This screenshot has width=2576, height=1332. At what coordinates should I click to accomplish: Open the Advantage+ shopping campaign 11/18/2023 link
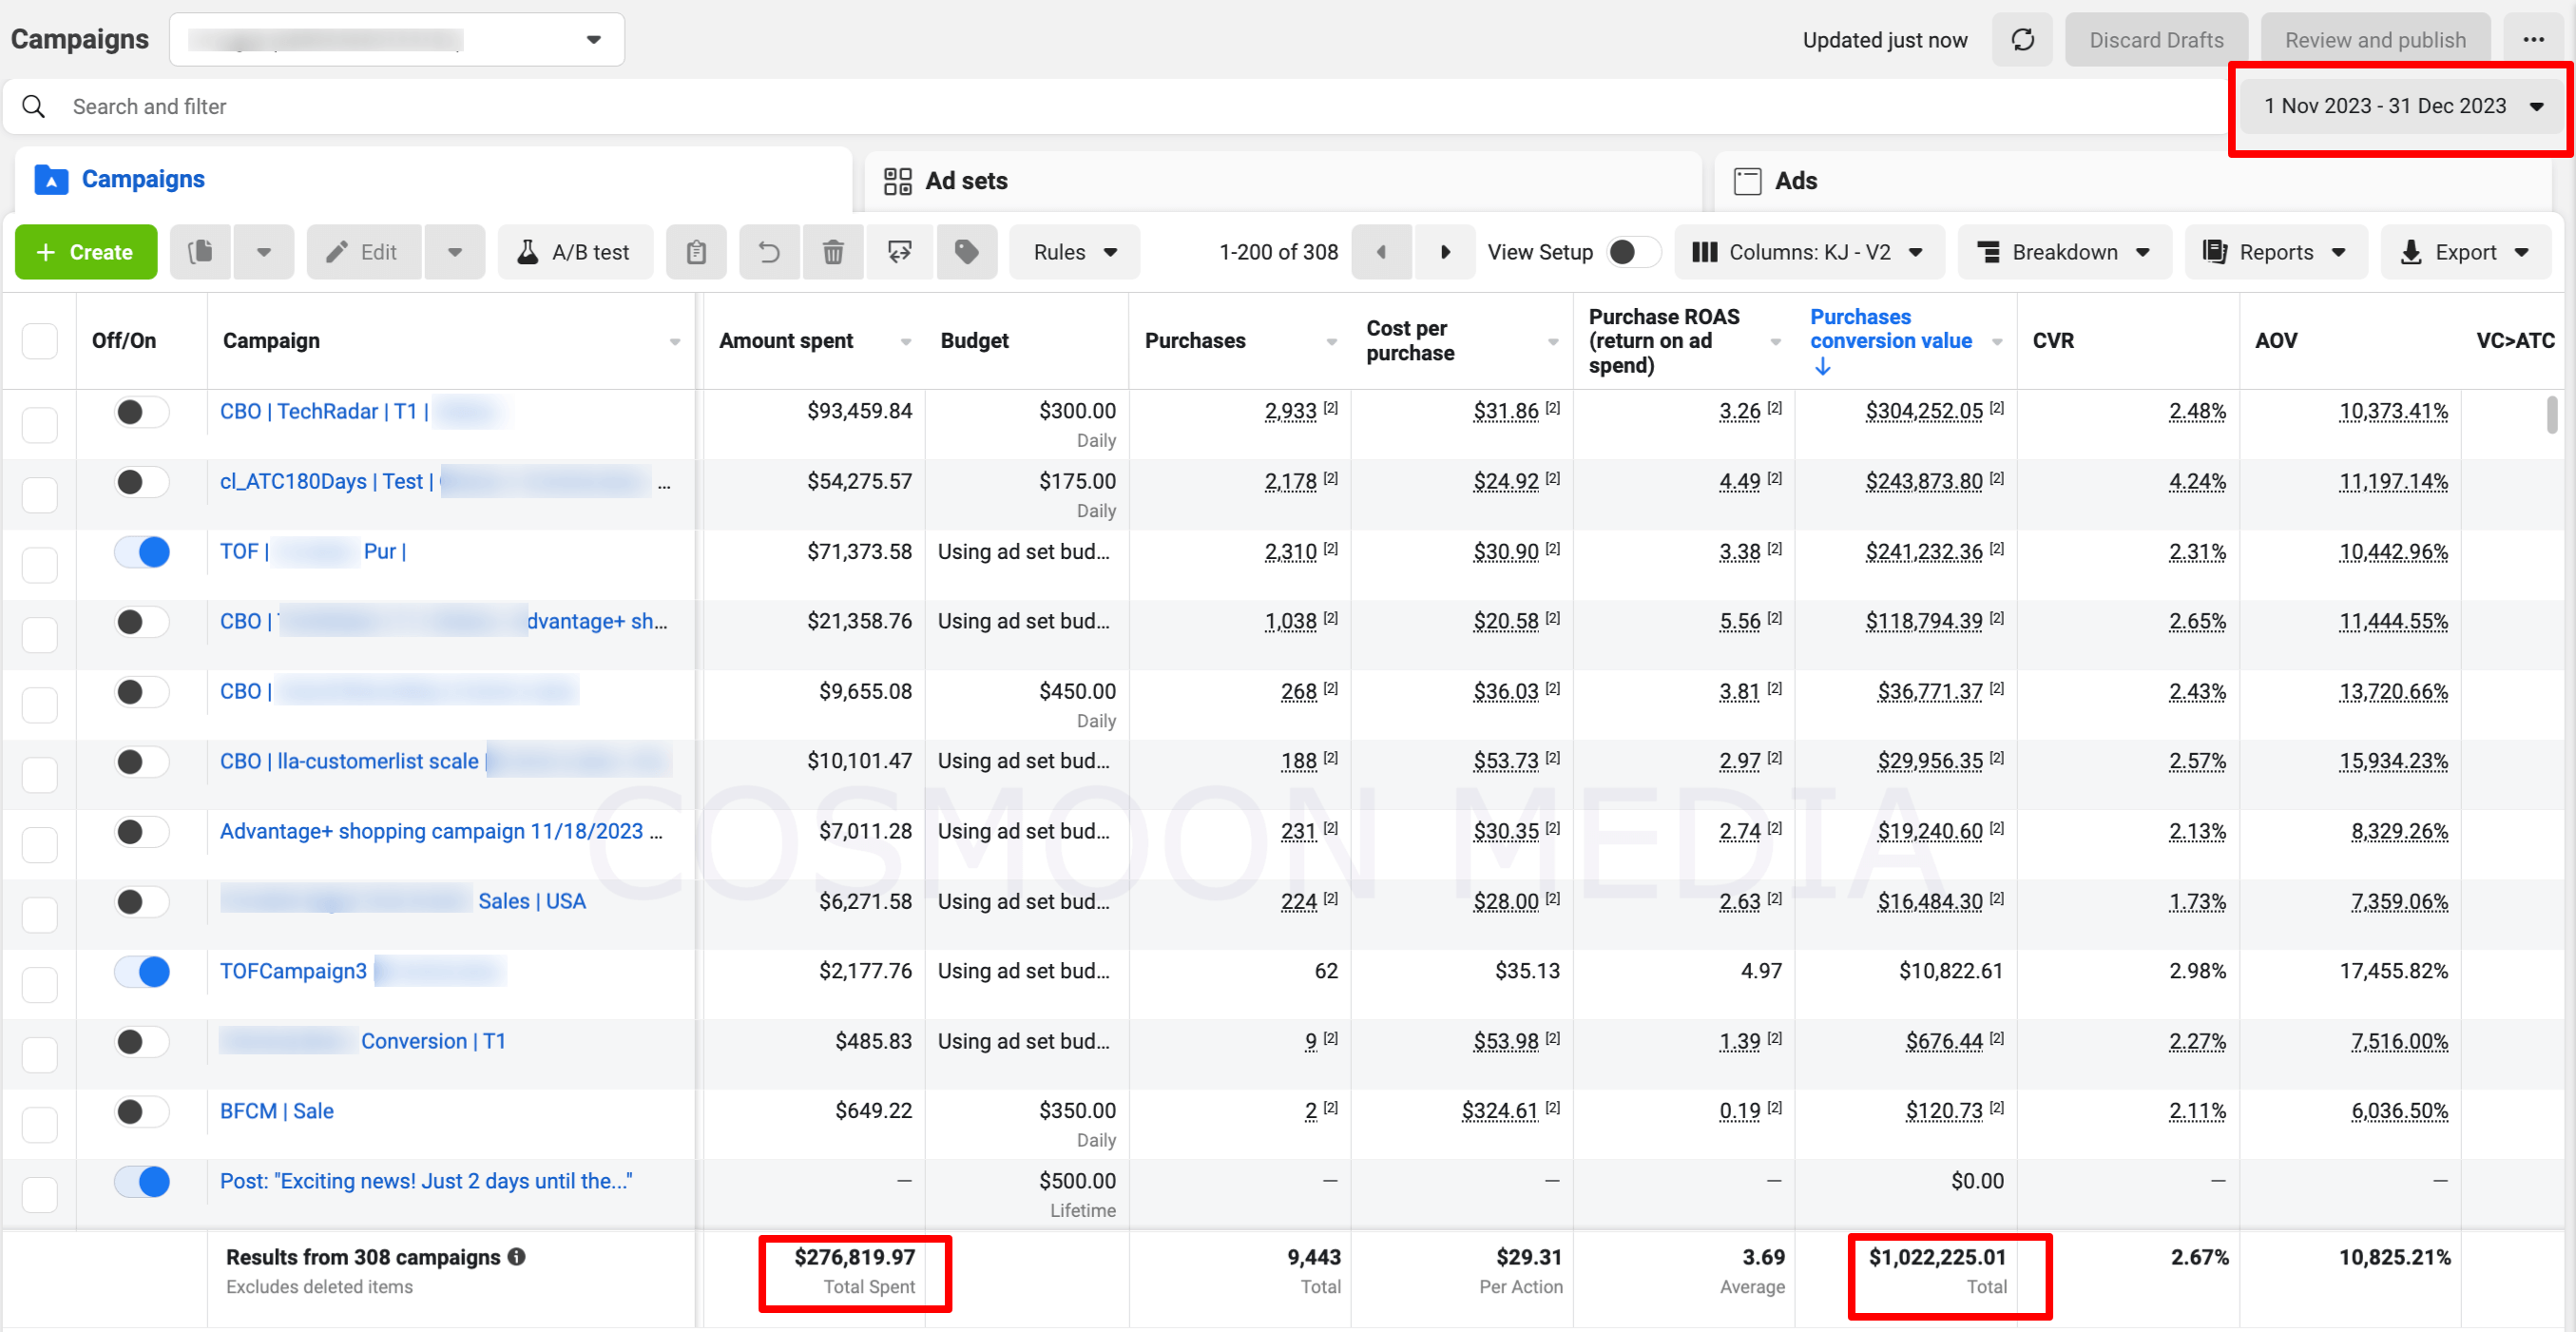pos(431,831)
